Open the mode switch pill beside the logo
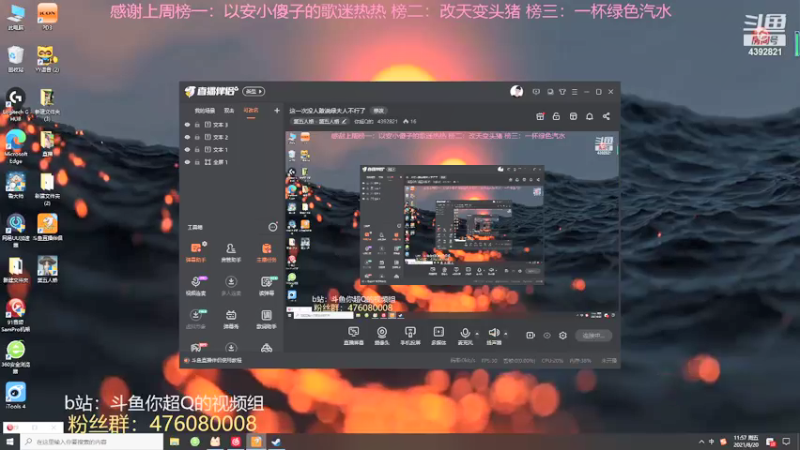Screen dimensions: 800x450 click(x=254, y=91)
